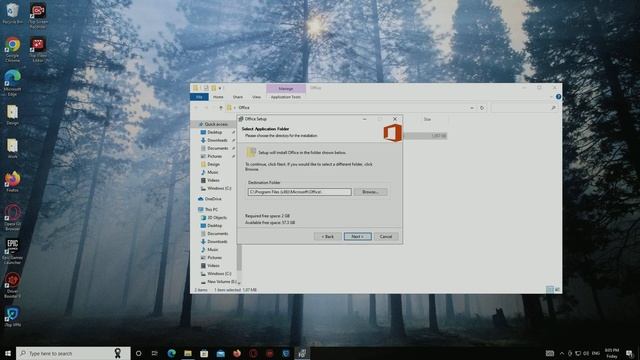The width and height of the screenshot is (640, 360).
Task: Click the Browse... button
Action: (370, 192)
